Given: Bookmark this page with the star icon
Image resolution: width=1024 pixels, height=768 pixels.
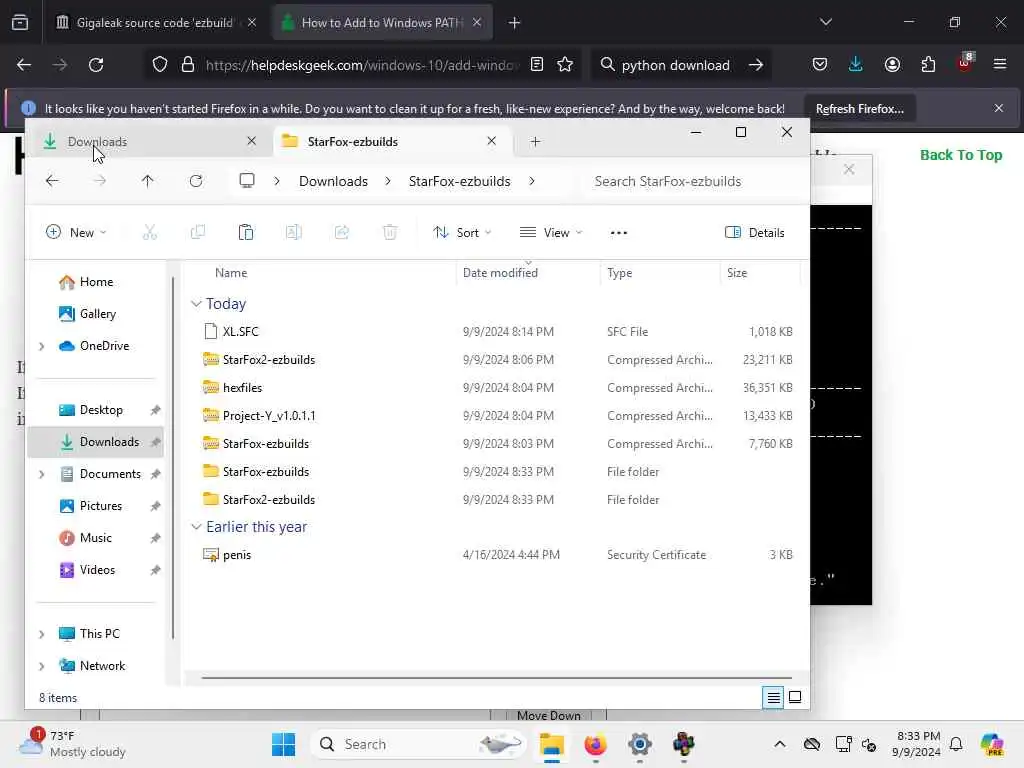Looking at the screenshot, I should coord(565,65).
